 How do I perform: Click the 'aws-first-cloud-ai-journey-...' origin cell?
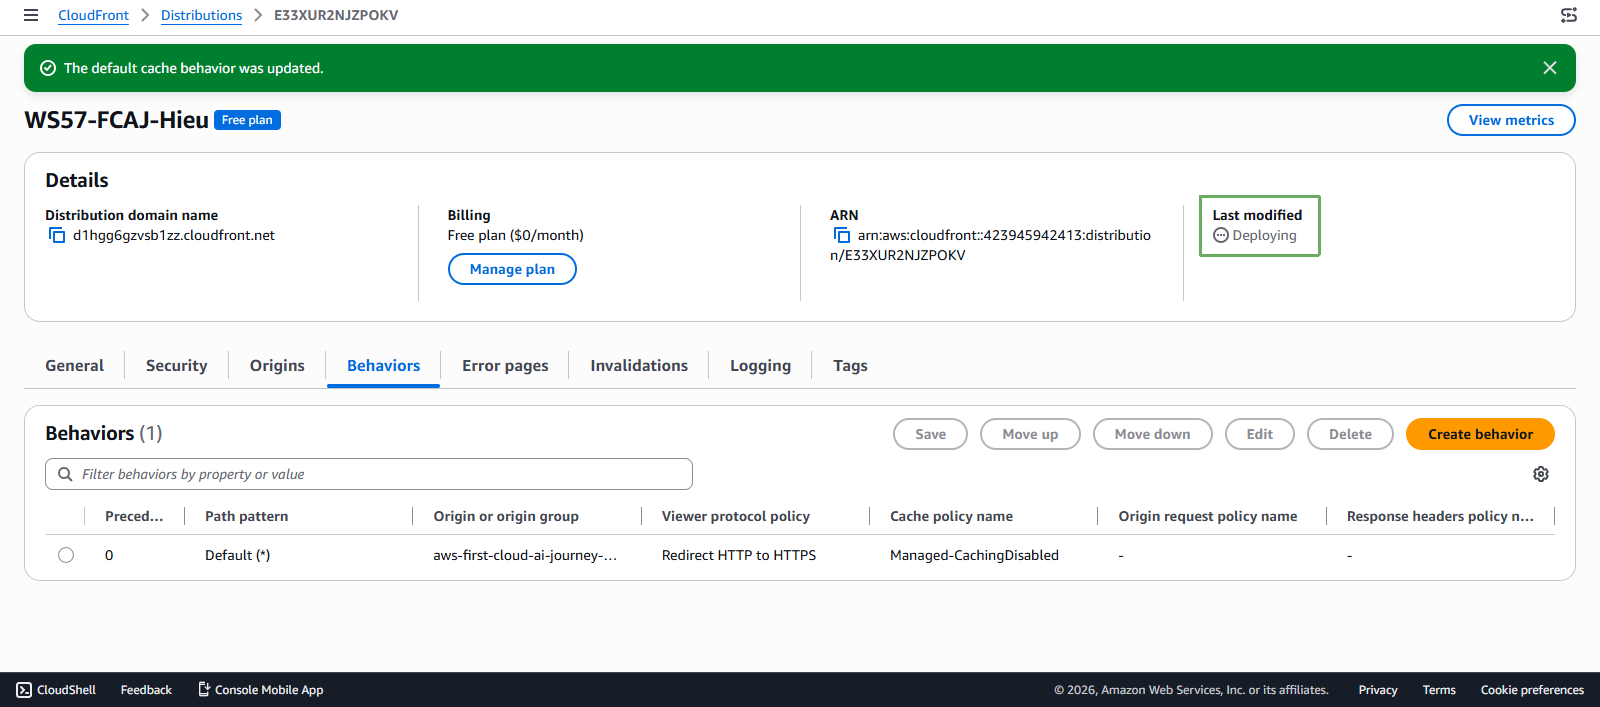525,555
